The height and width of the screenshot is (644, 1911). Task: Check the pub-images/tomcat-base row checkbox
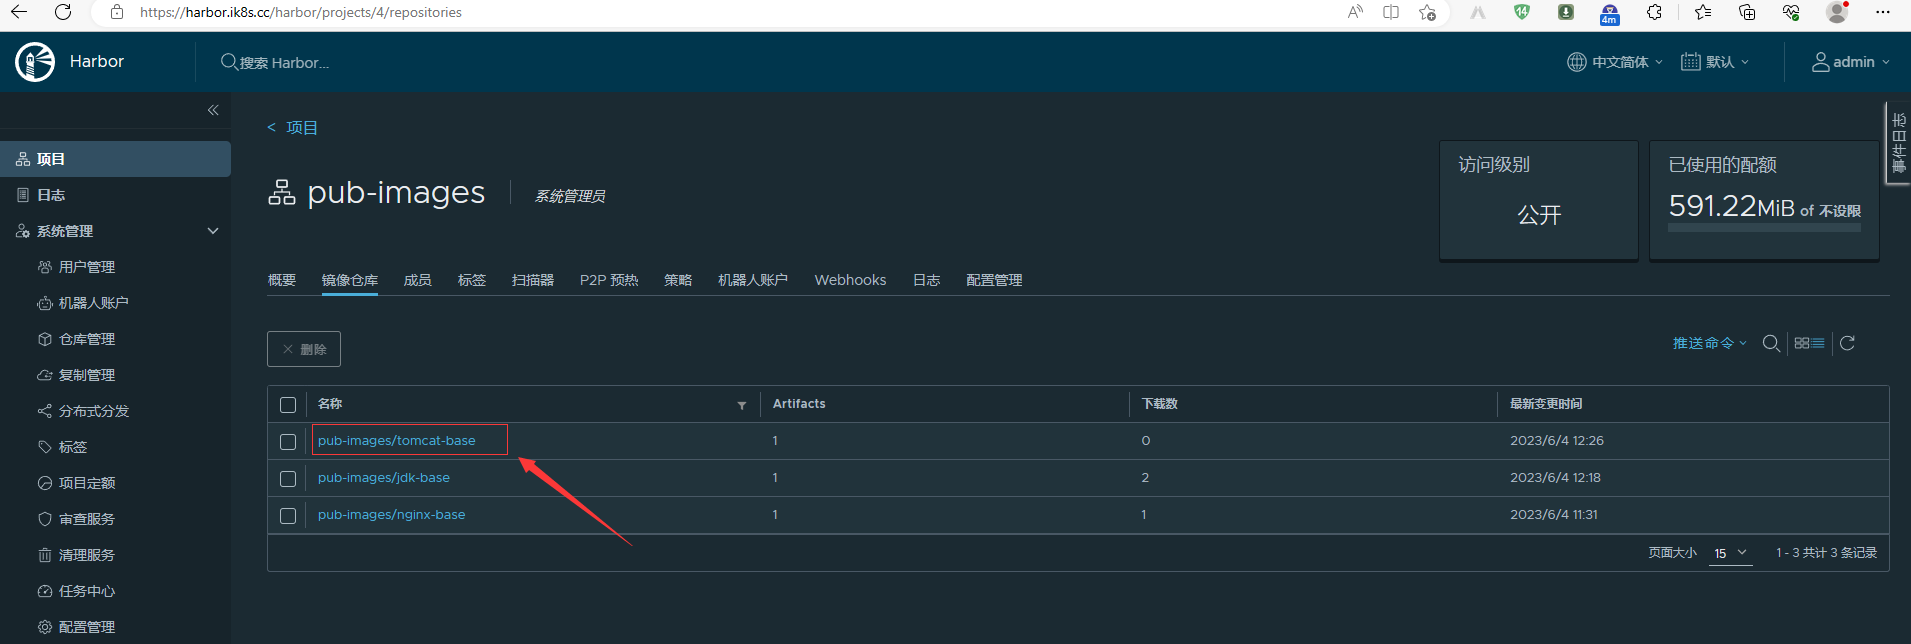click(x=288, y=441)
